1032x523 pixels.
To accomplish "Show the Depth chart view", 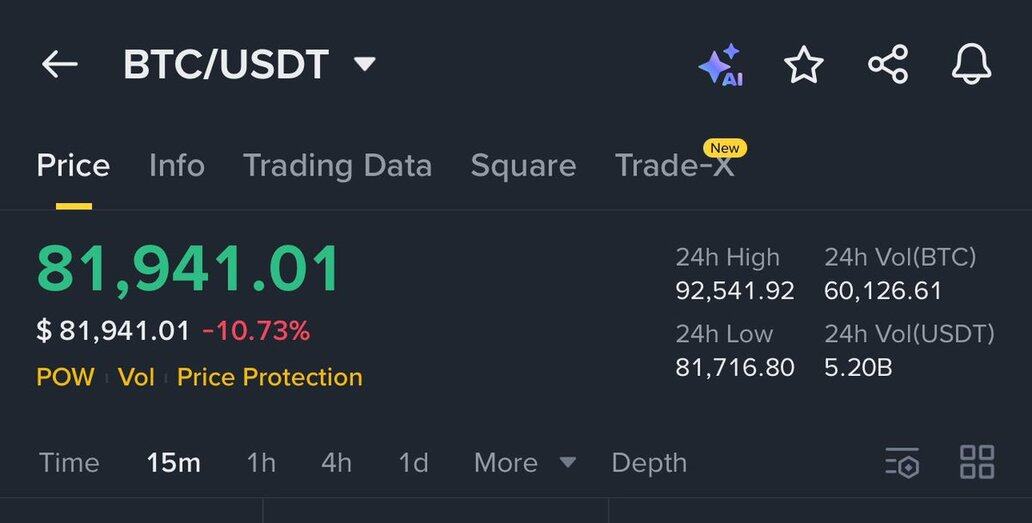I will click(649, 463).
